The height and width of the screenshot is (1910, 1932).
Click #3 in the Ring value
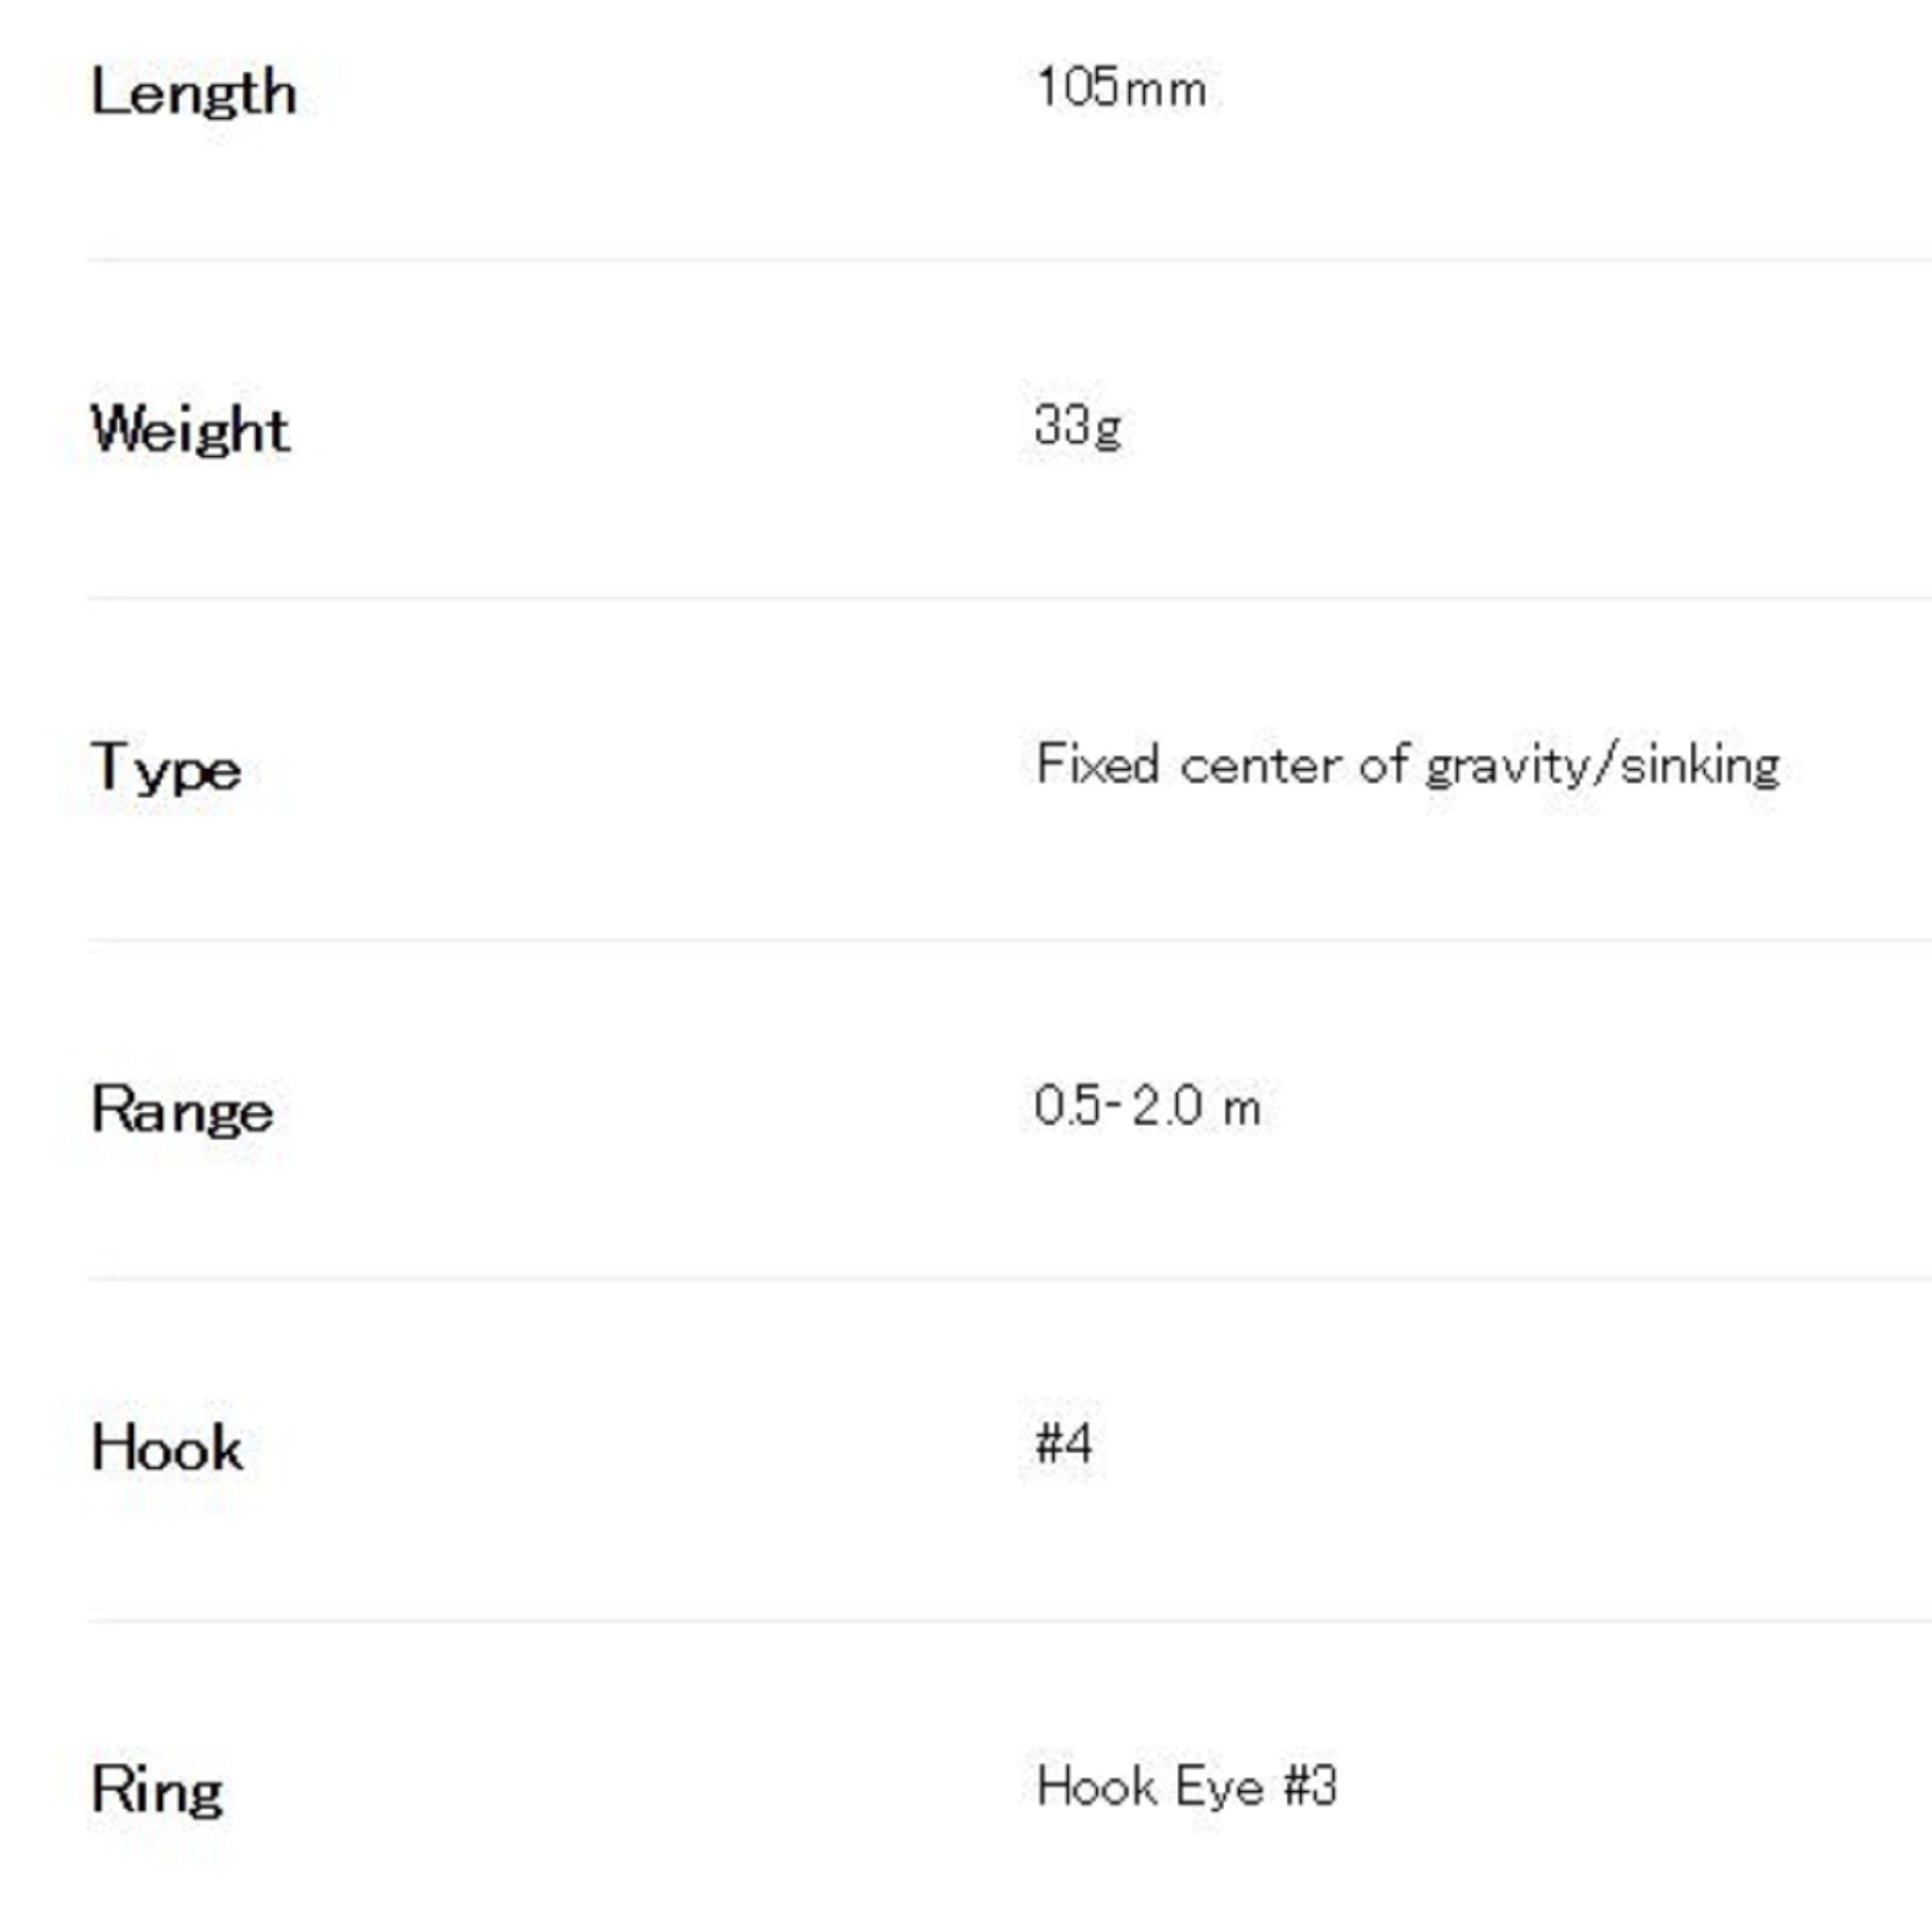coord(1310,1785)
